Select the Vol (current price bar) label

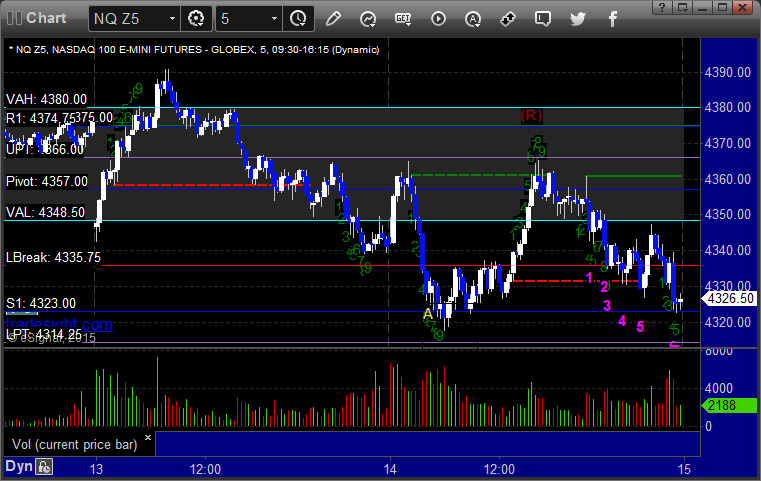[75, 445]
